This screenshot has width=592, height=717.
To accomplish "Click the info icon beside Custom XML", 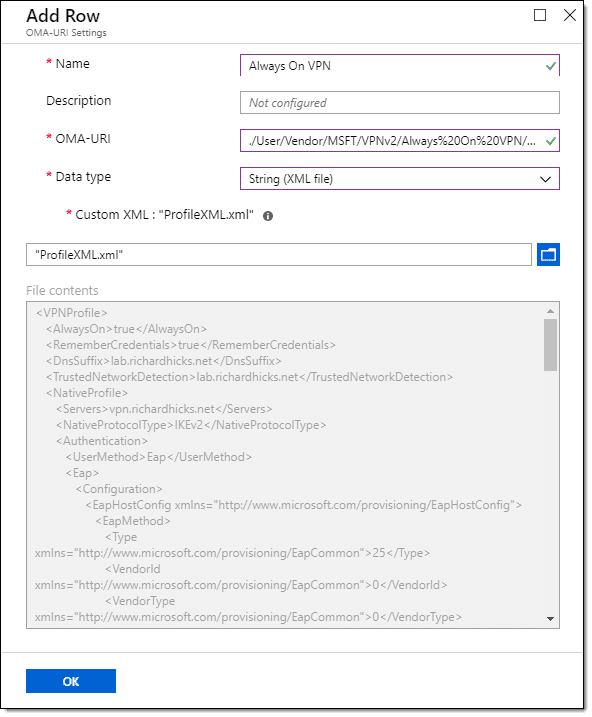I will tap(268, 216).
